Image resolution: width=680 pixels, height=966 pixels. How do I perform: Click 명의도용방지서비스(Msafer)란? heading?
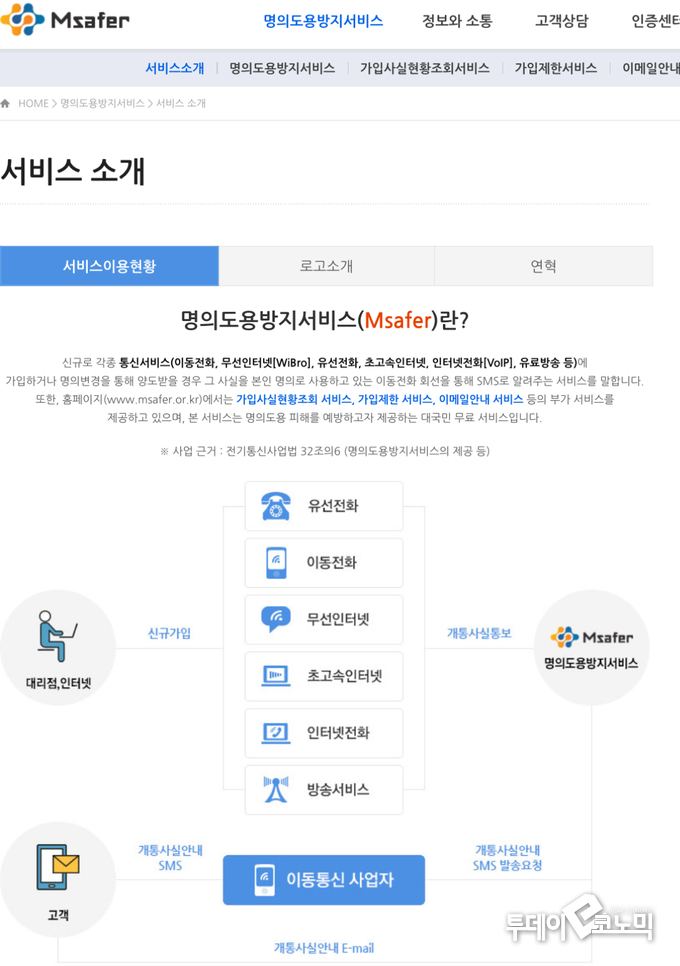[325, 320]
